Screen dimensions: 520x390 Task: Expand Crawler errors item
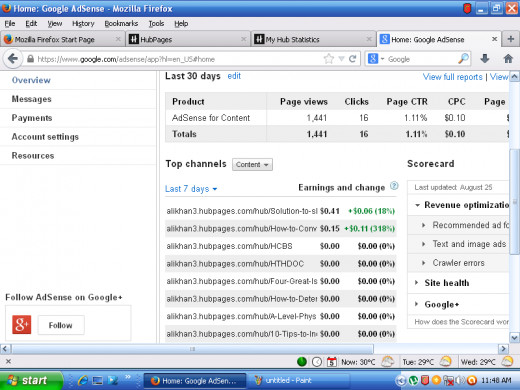424,263
